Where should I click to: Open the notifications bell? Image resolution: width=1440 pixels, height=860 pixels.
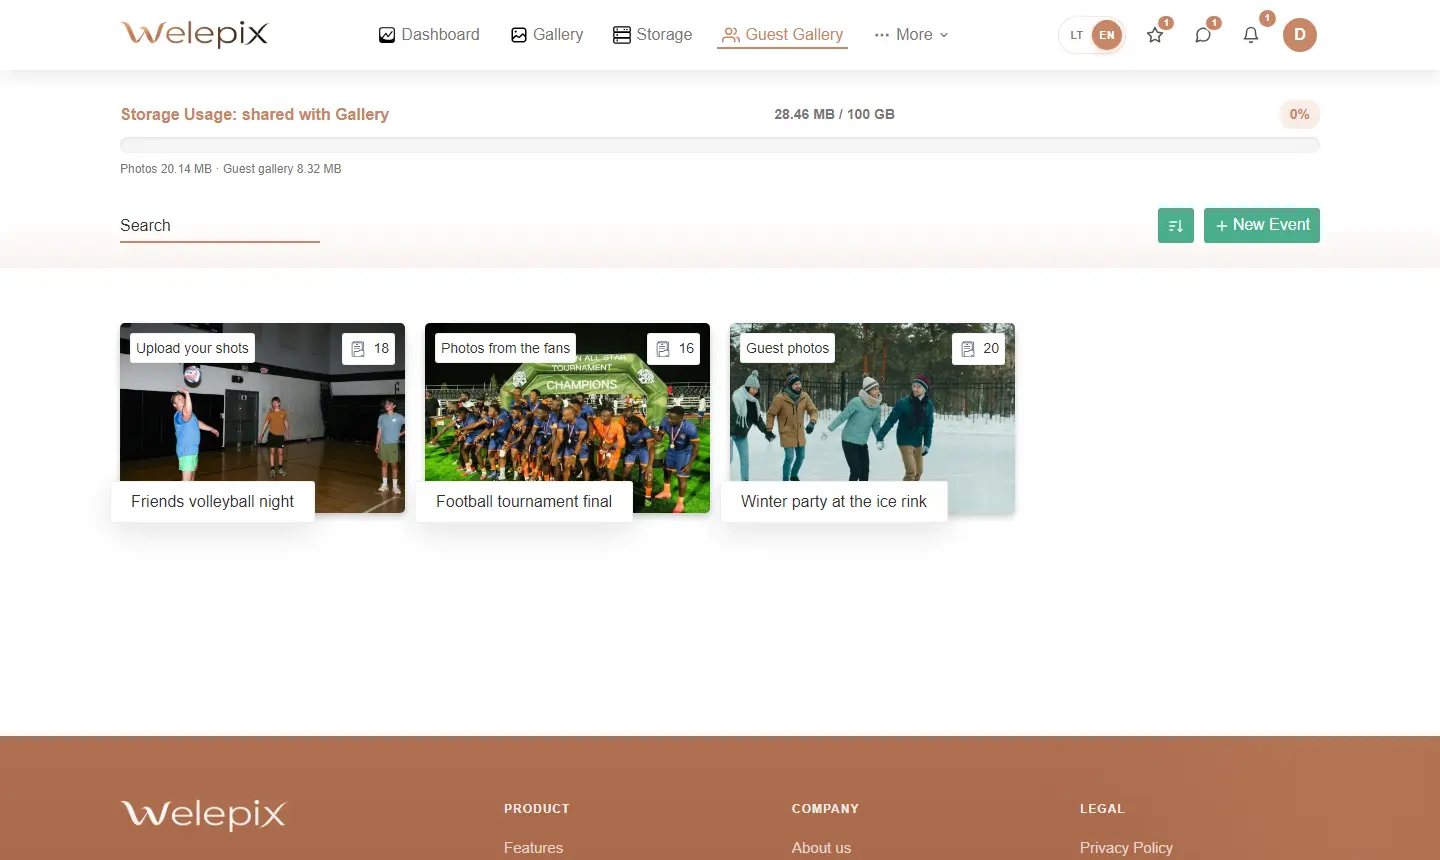[x=1251, y=35]
